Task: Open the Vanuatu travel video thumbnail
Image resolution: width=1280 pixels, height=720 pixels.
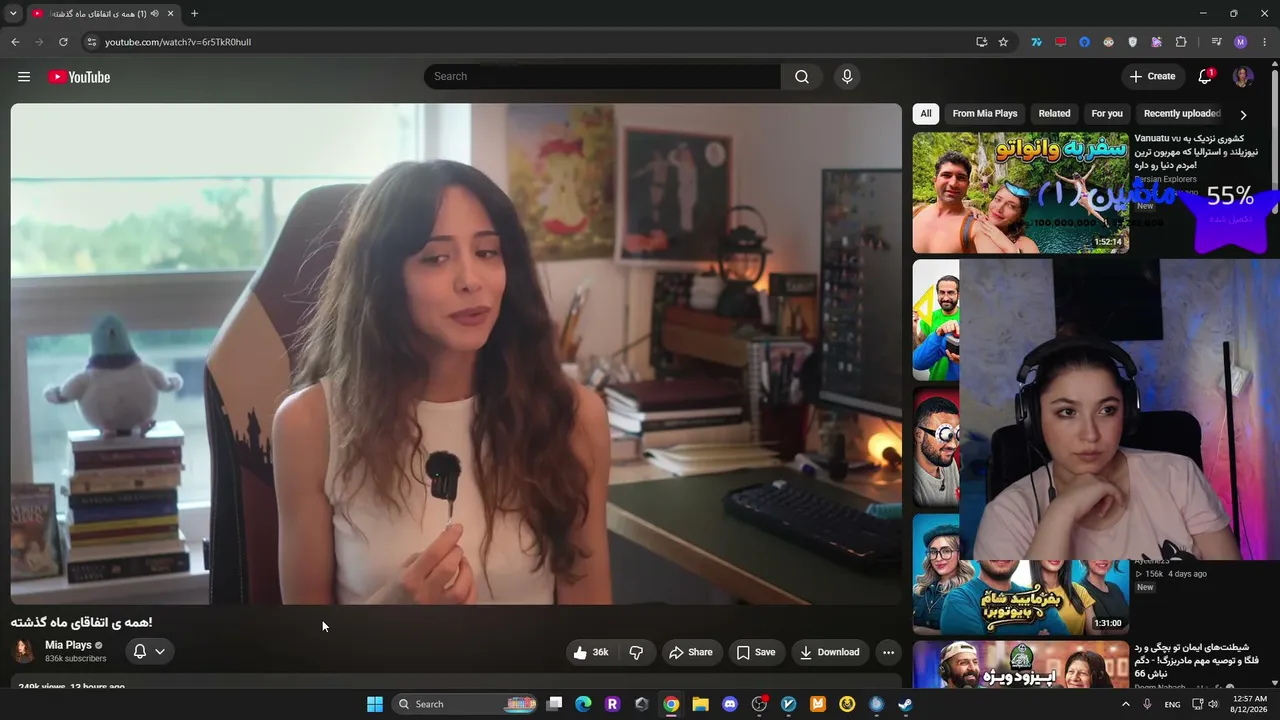Action: coord(1021,193)
